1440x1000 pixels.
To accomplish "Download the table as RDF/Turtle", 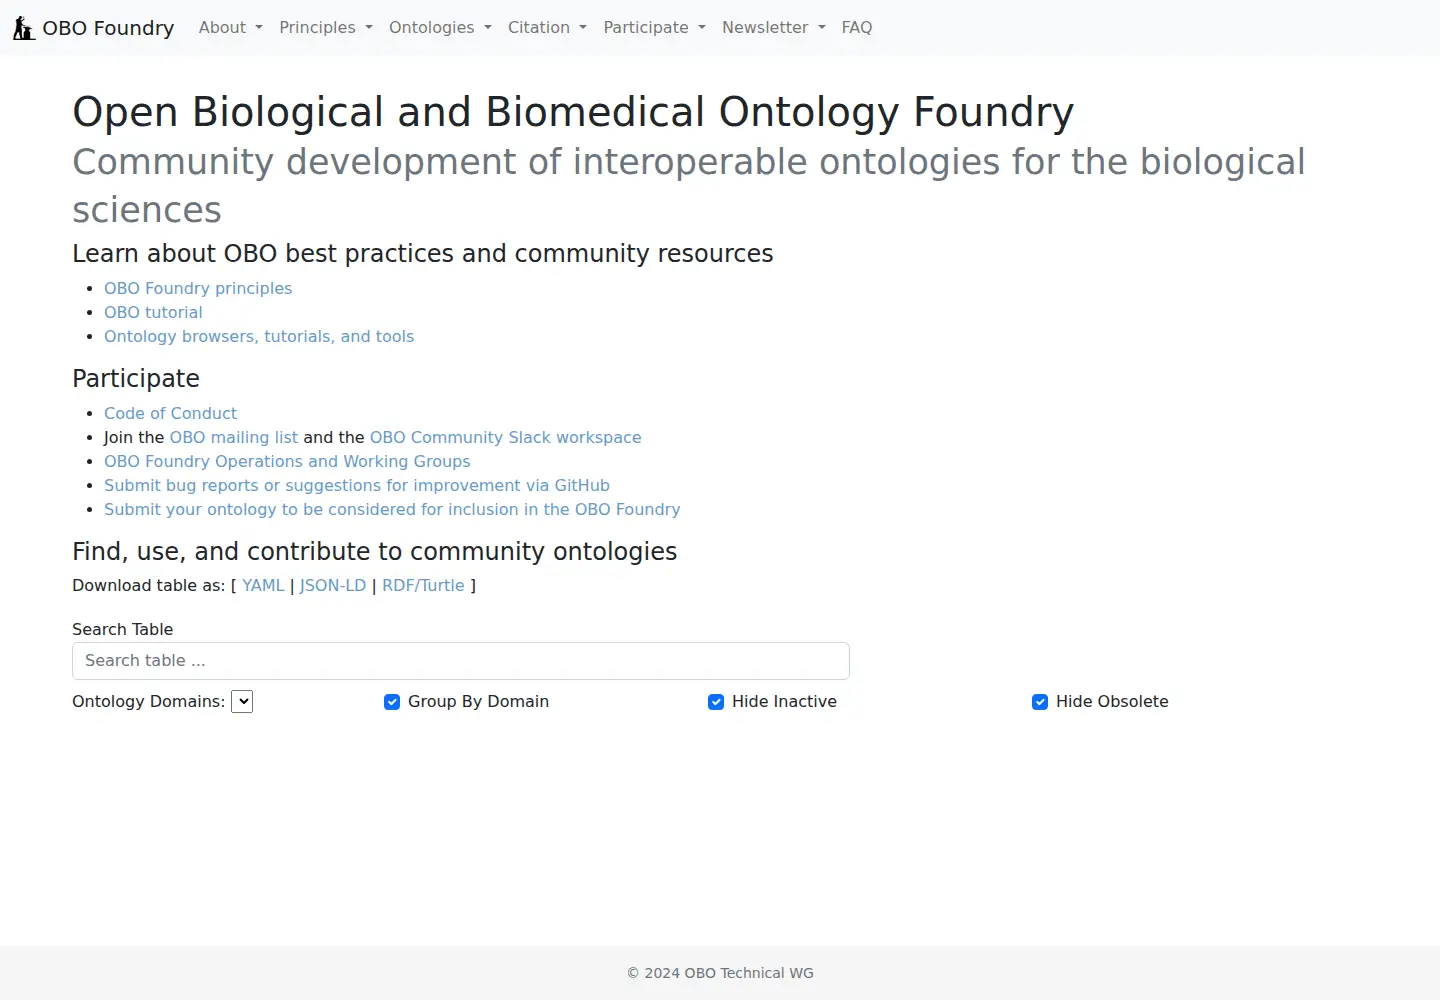I will click(423, 586).
